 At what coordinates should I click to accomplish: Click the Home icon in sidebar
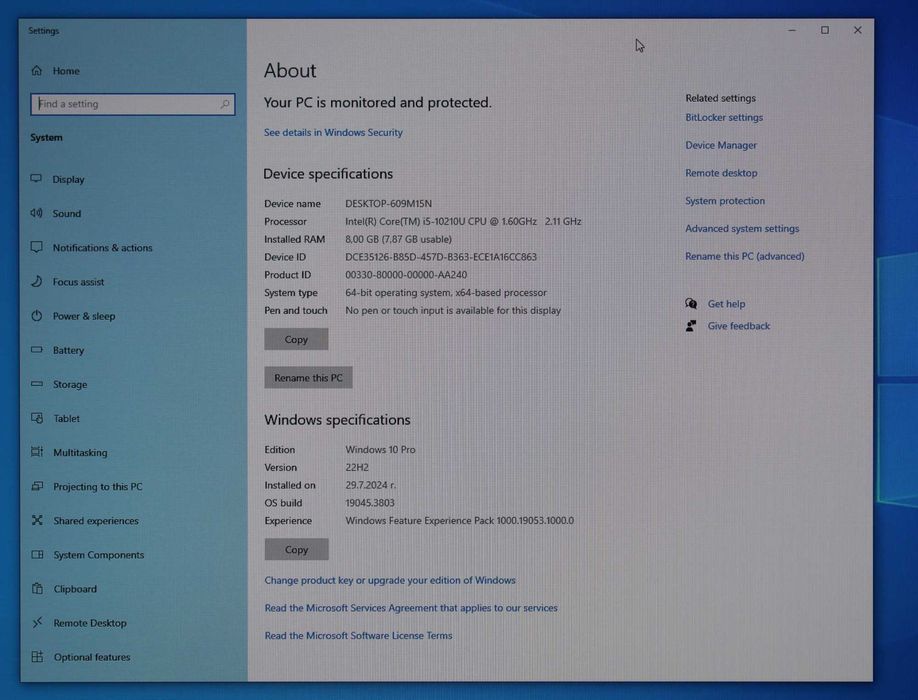(x=37, y=71)
